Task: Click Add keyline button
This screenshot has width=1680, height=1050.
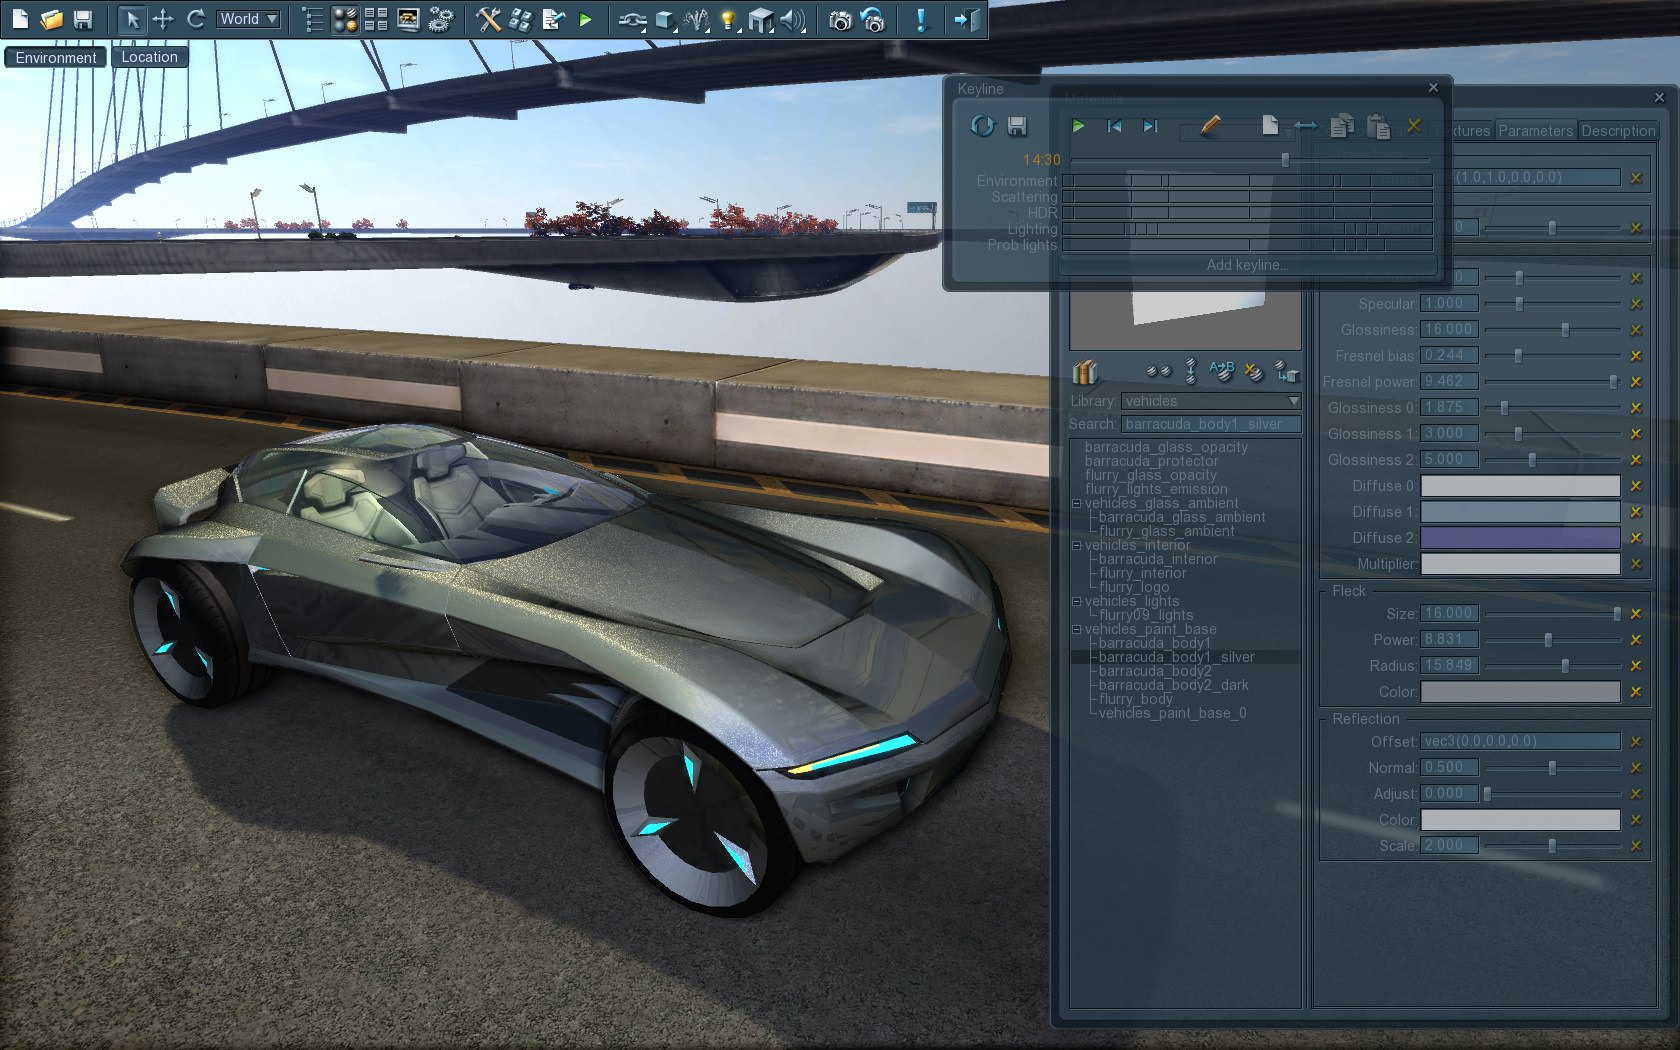Action: [1247, 265]
